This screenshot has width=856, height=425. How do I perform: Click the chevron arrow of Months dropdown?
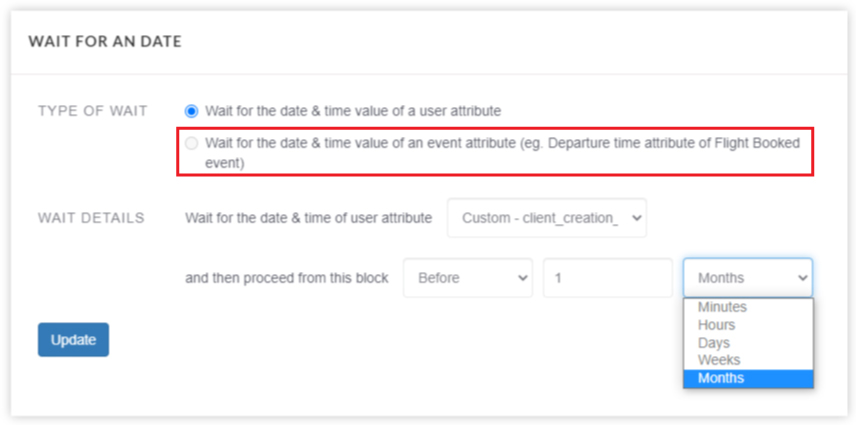coord(802,278)
